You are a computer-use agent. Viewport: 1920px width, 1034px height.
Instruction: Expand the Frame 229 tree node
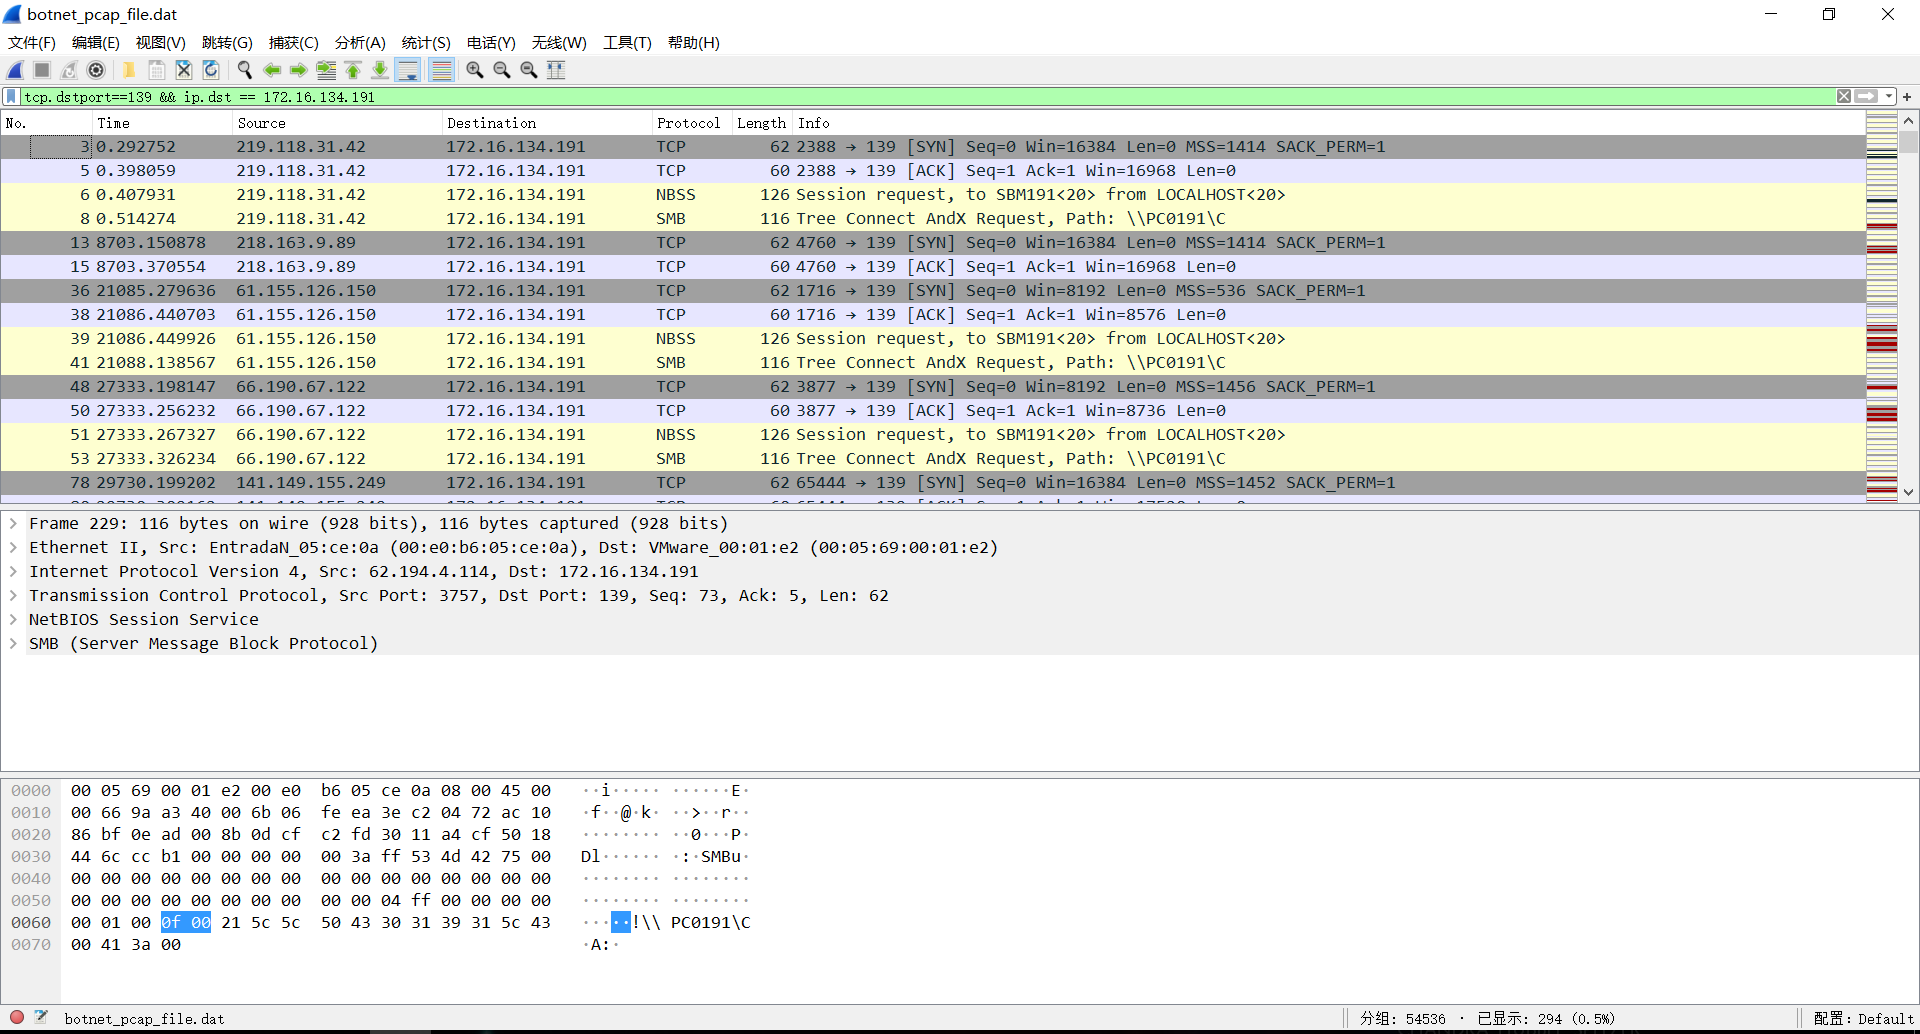[x=13, y=523]
